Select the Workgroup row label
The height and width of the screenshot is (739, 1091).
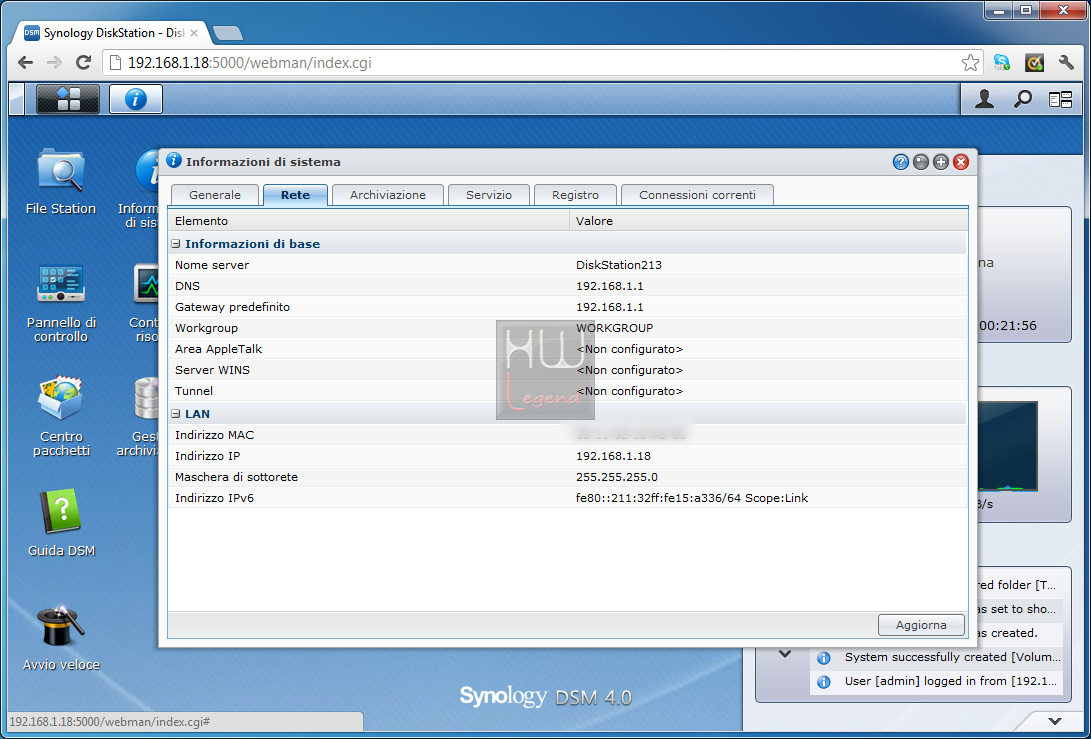206,328
